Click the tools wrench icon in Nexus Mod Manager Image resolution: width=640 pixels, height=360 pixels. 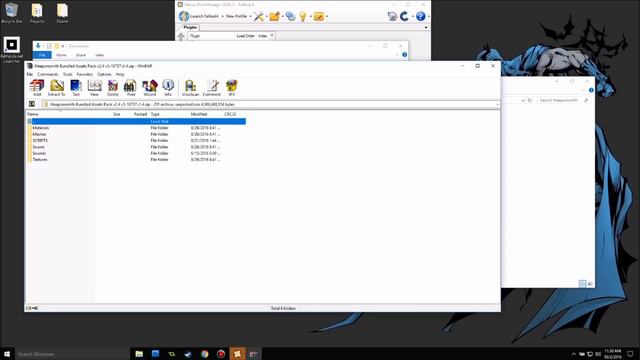(x=258, y=16)
